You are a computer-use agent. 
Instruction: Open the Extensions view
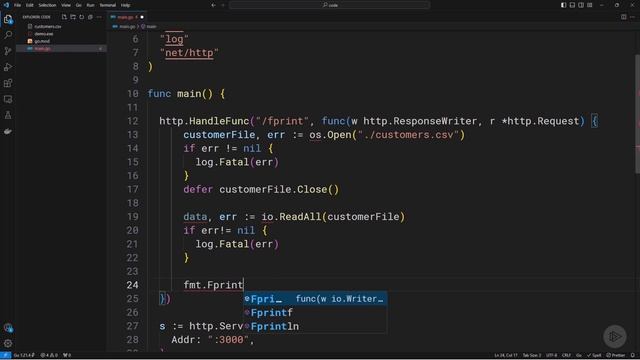pos(8,83)
